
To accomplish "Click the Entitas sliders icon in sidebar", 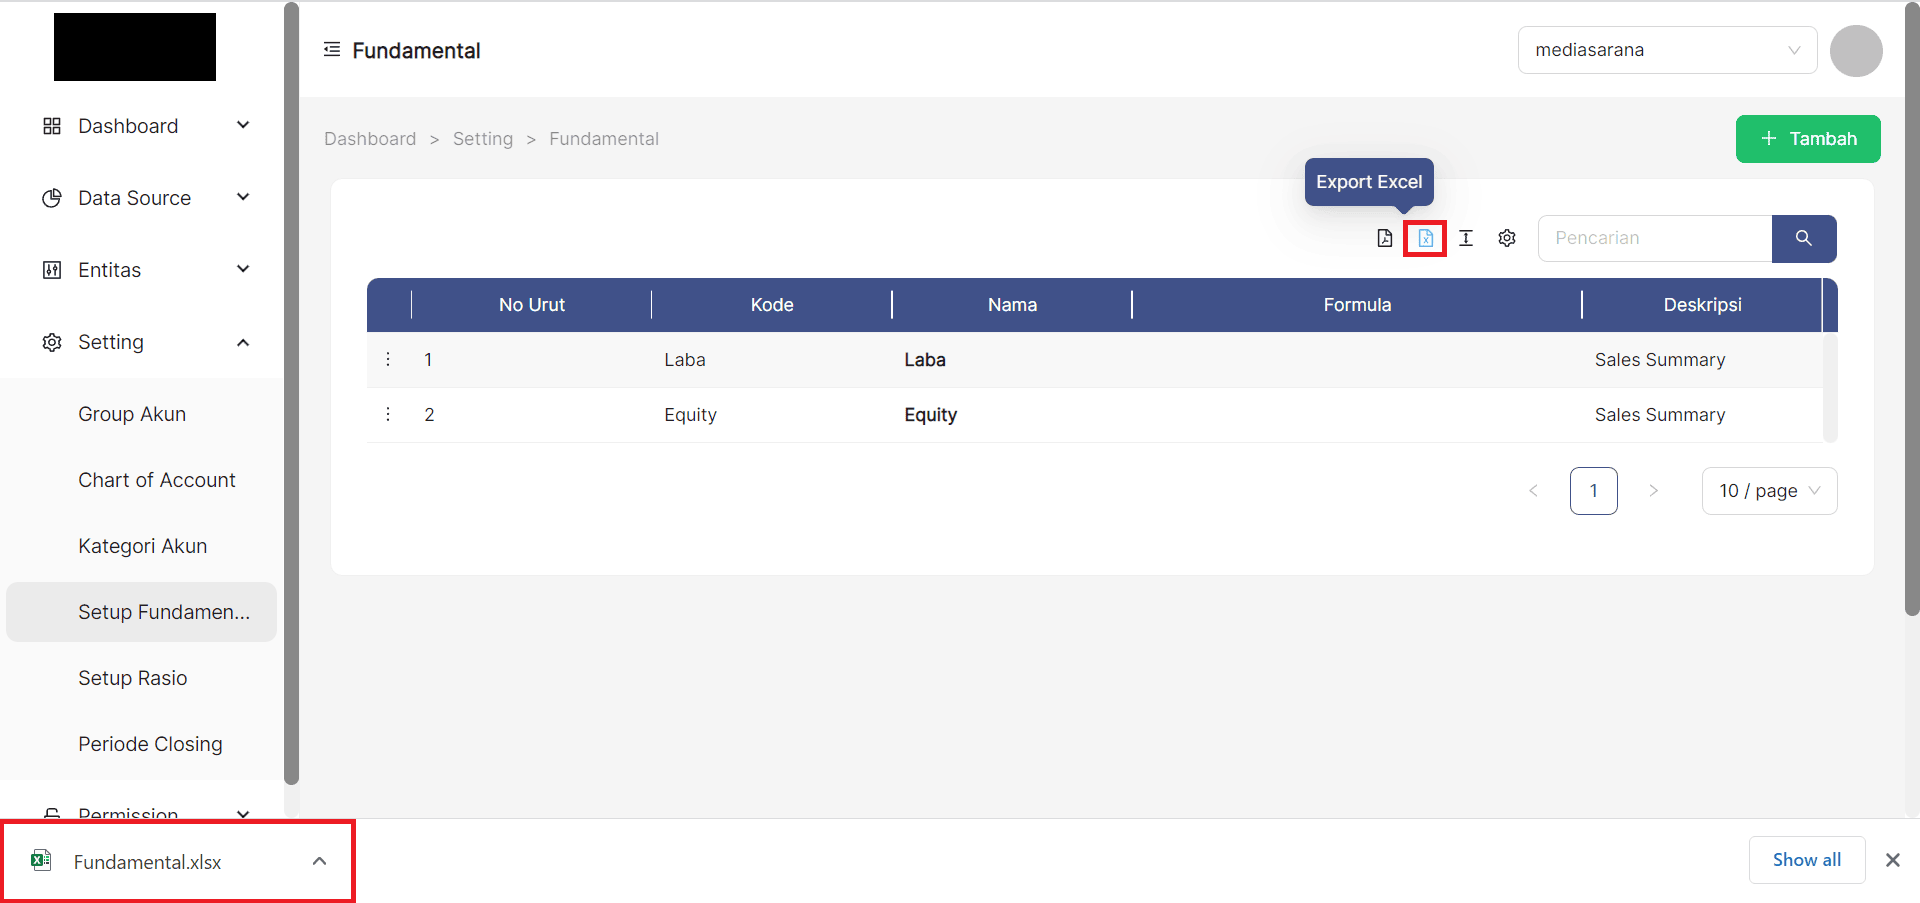I will point(51,269).
